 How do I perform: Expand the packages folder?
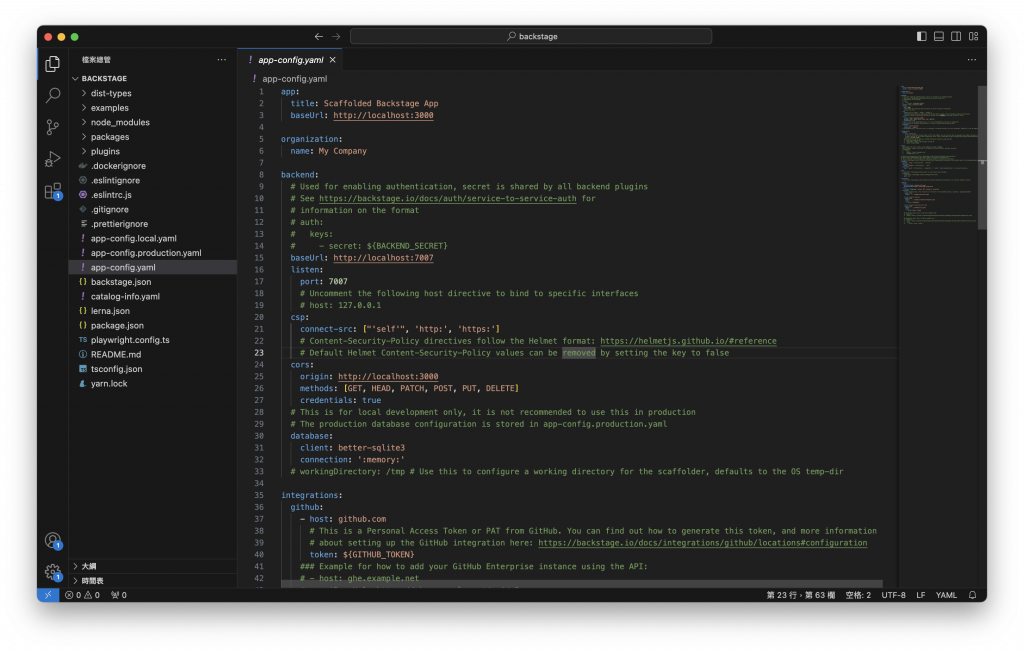point(153,136)
